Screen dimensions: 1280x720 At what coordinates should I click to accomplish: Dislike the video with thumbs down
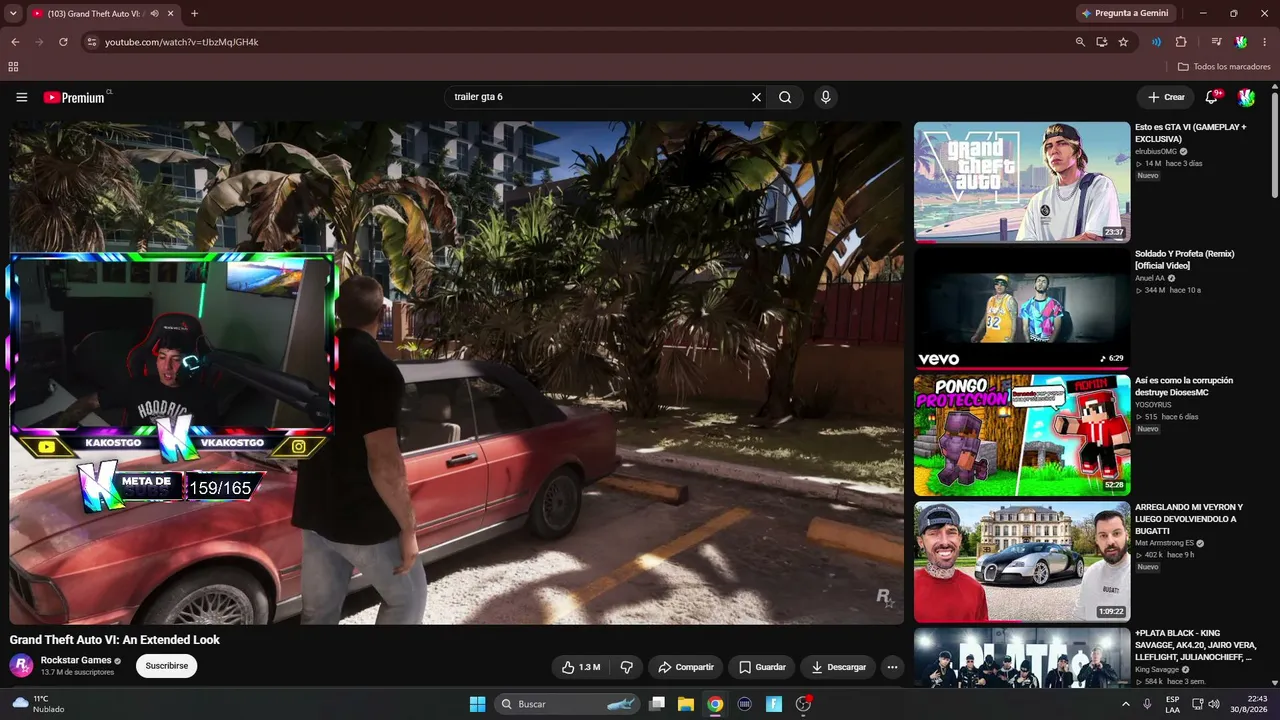pyautogui.click(x=627, y=667)
